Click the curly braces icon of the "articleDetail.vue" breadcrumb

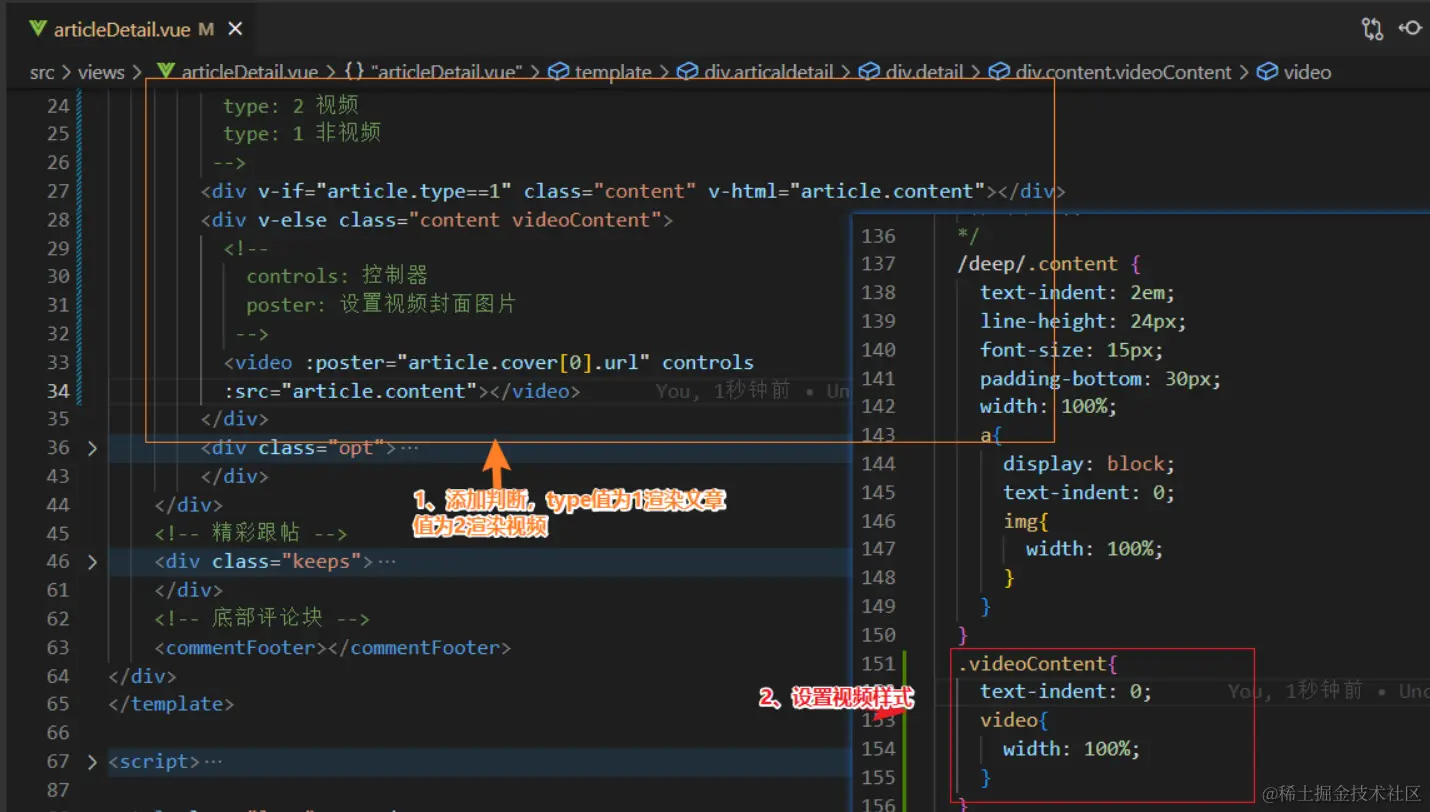point(354,72)
